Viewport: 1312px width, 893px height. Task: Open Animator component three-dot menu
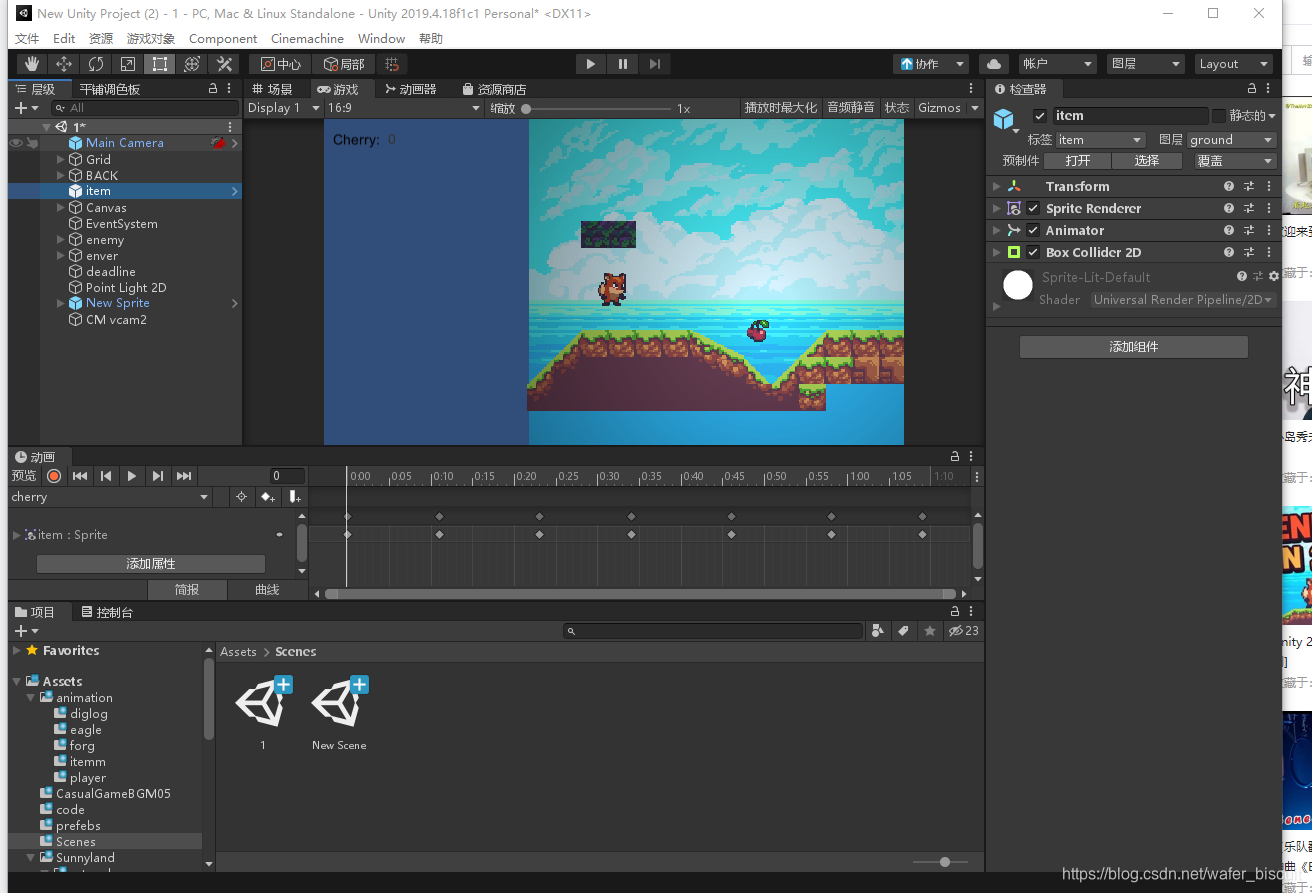click(1269, 231)
